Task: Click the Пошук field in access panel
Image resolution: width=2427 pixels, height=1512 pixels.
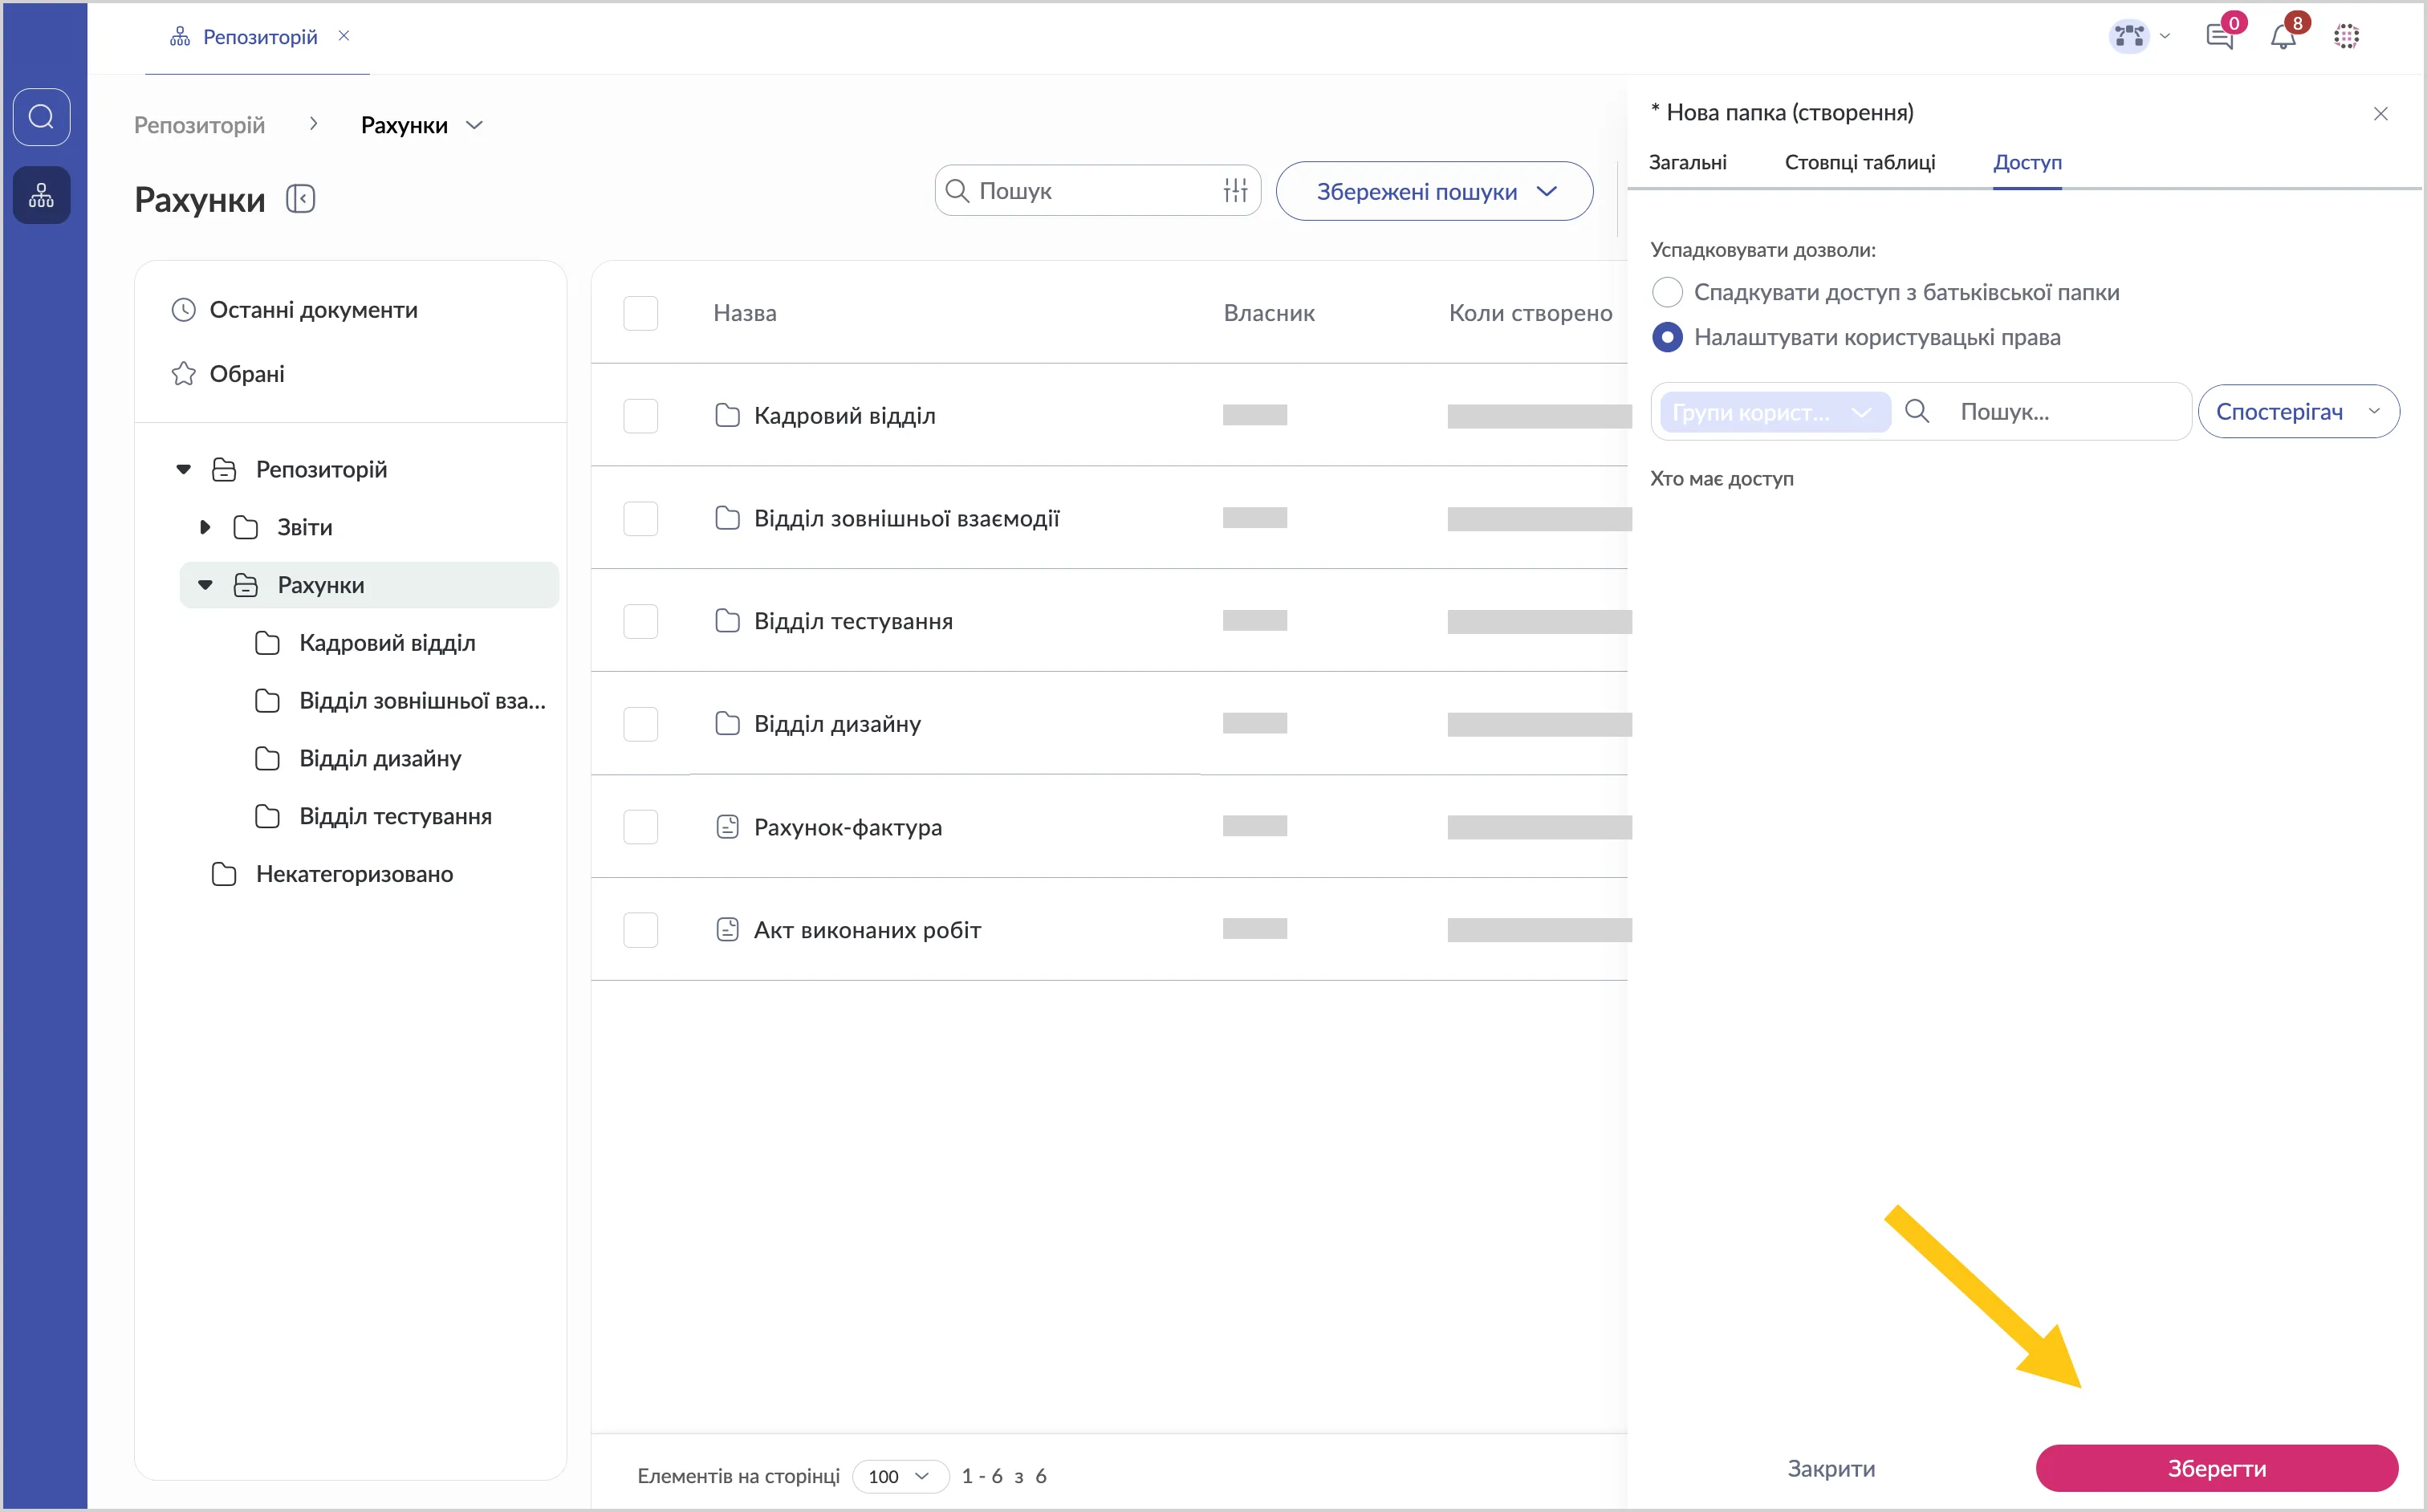Action: coord(2060,412)
